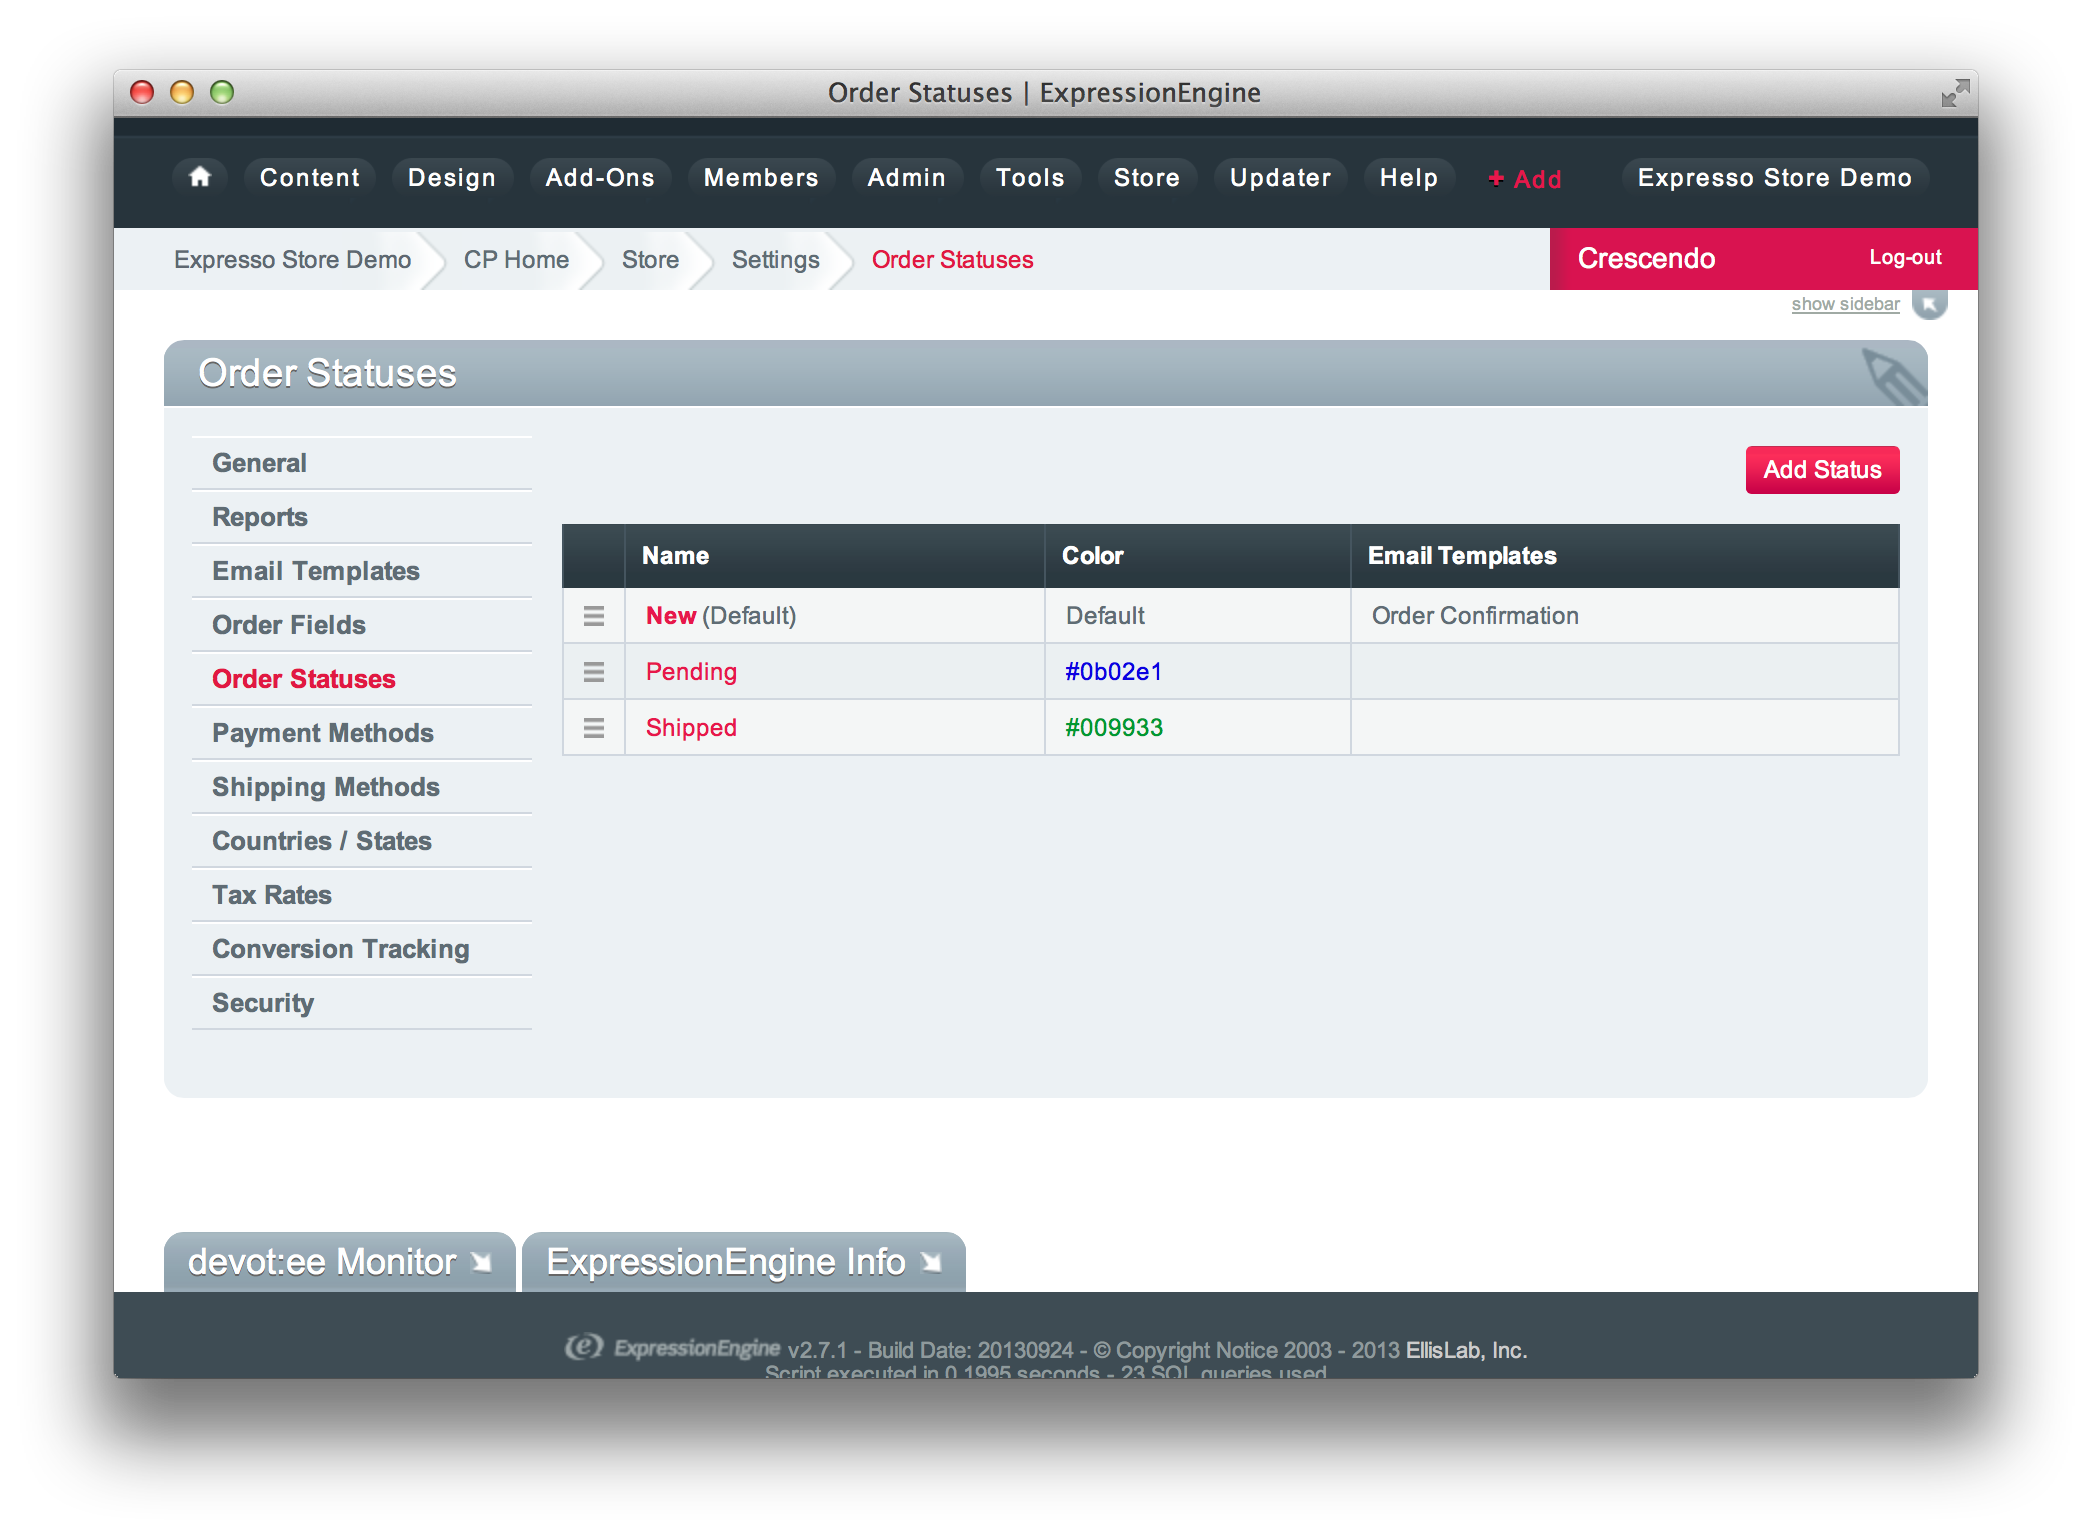Click the Log-out link
This screenshot has width=2092, height=1536.
tap(1905, 258)
